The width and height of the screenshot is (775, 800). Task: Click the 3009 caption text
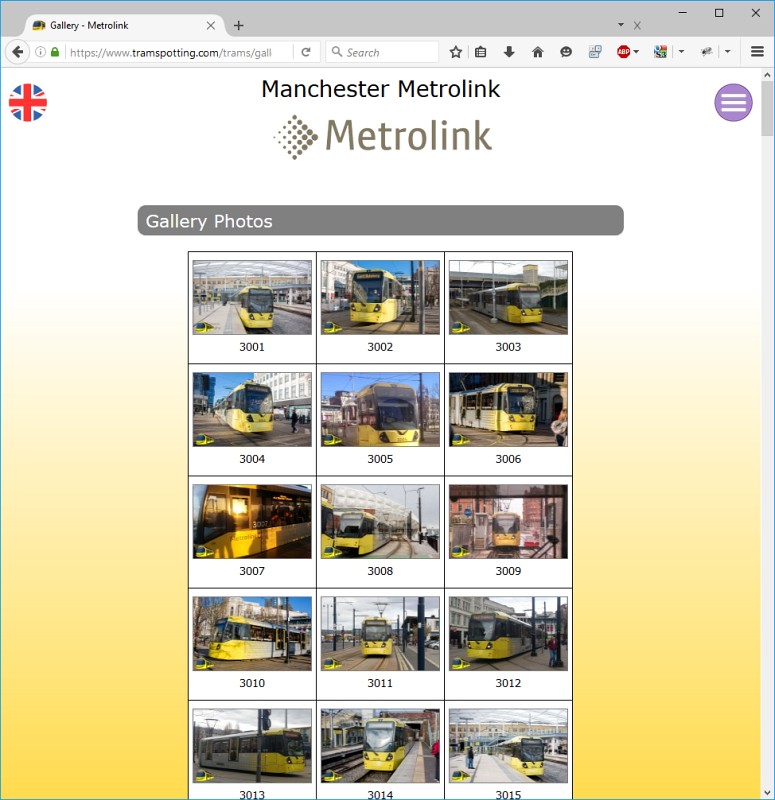point(508,571)
